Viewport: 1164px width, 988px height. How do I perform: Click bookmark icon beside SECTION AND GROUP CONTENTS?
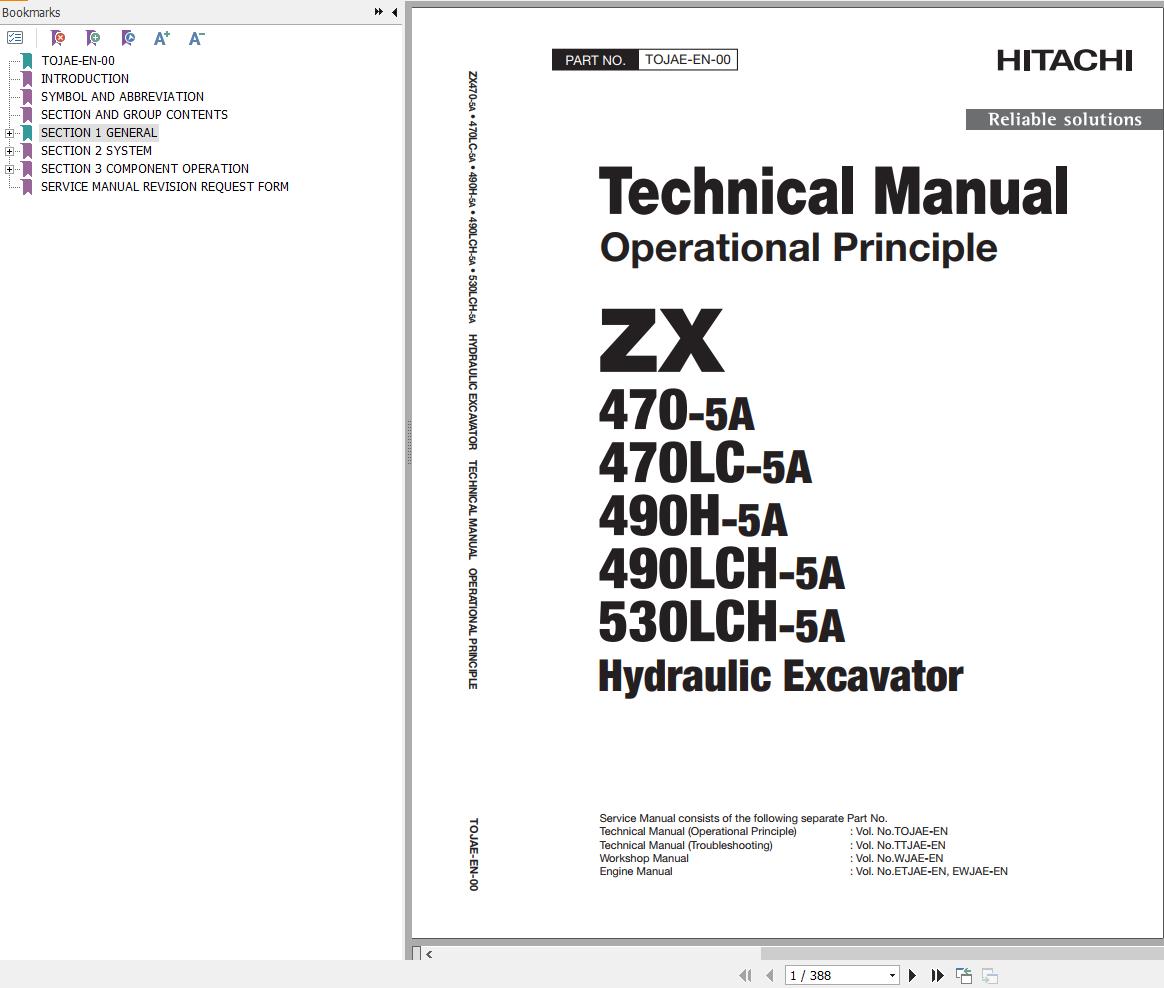tap(27, 115)
